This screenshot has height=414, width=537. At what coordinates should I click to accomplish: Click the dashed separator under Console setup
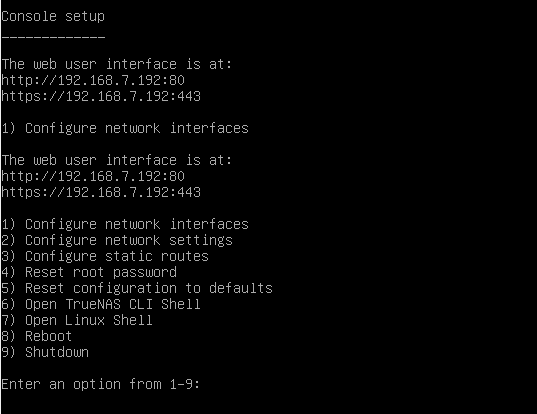(53, 36)
